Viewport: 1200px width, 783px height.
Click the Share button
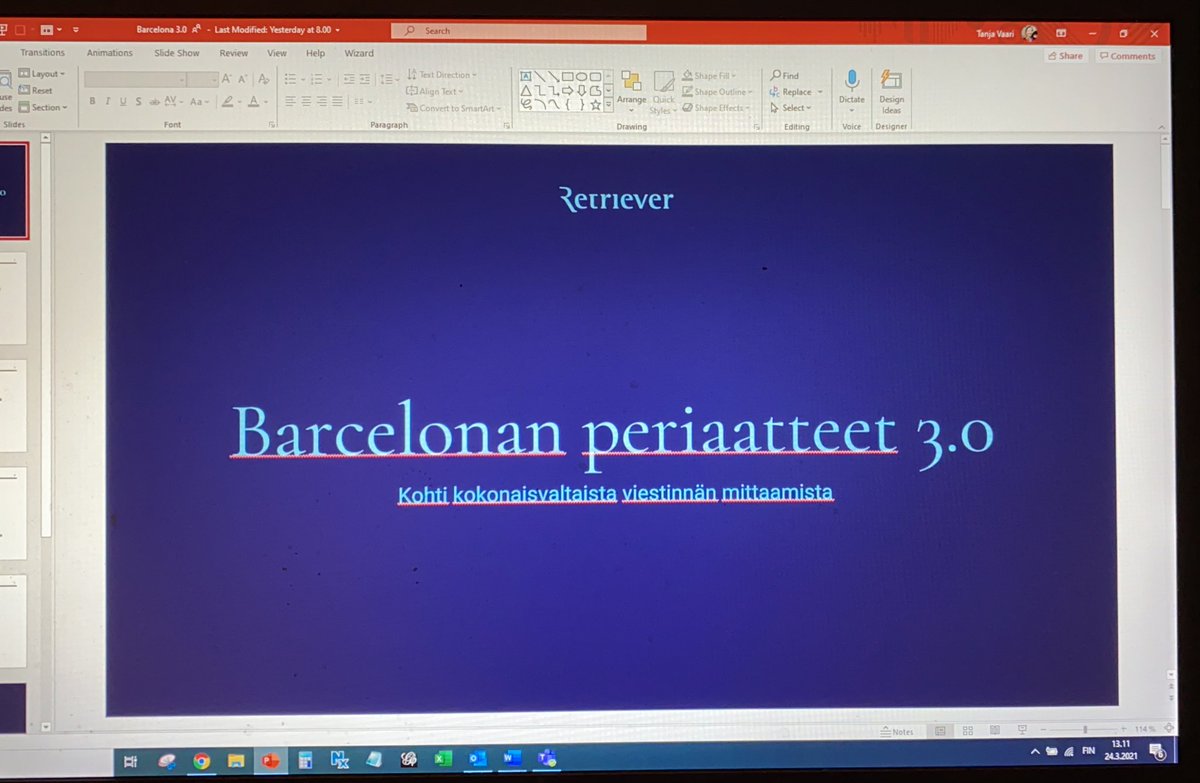(1065, 56)
